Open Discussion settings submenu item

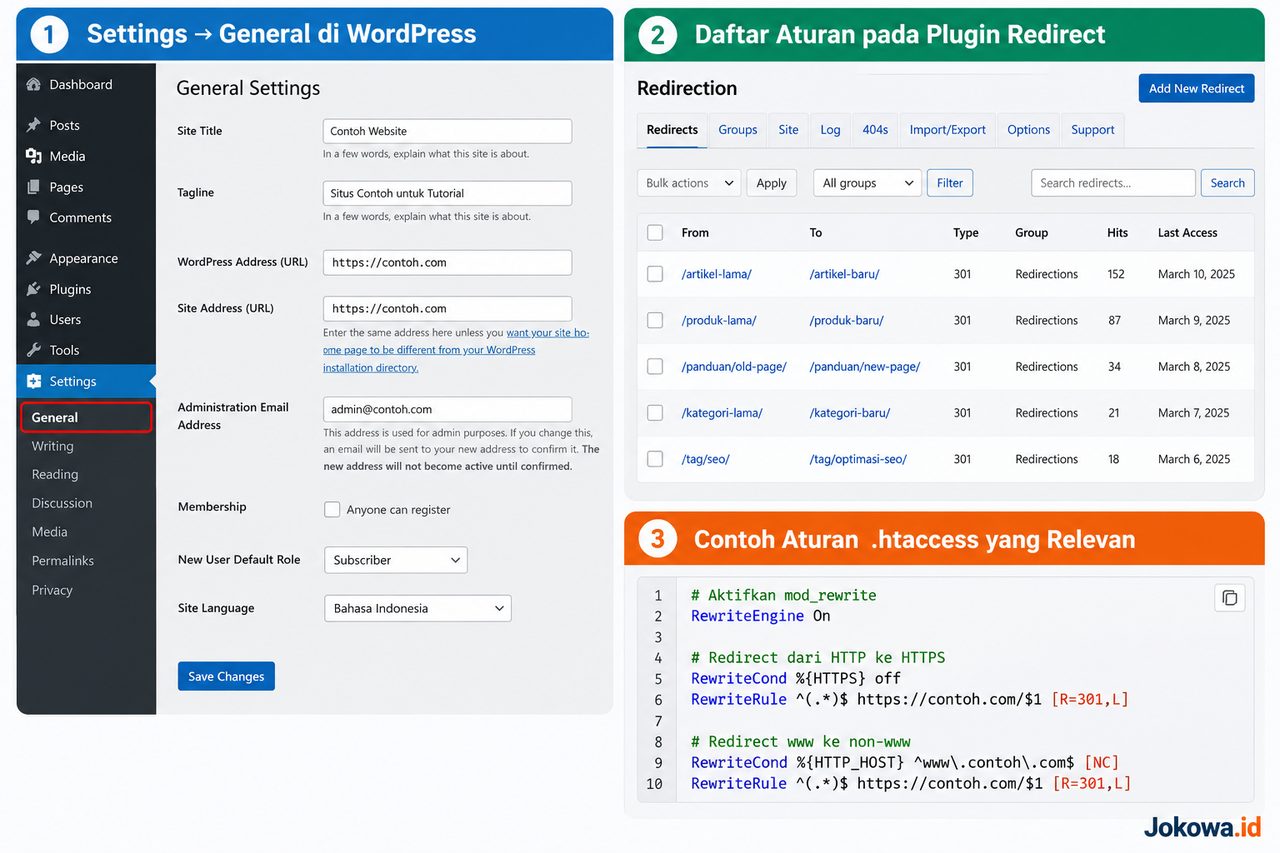click(x=62, y=503)
